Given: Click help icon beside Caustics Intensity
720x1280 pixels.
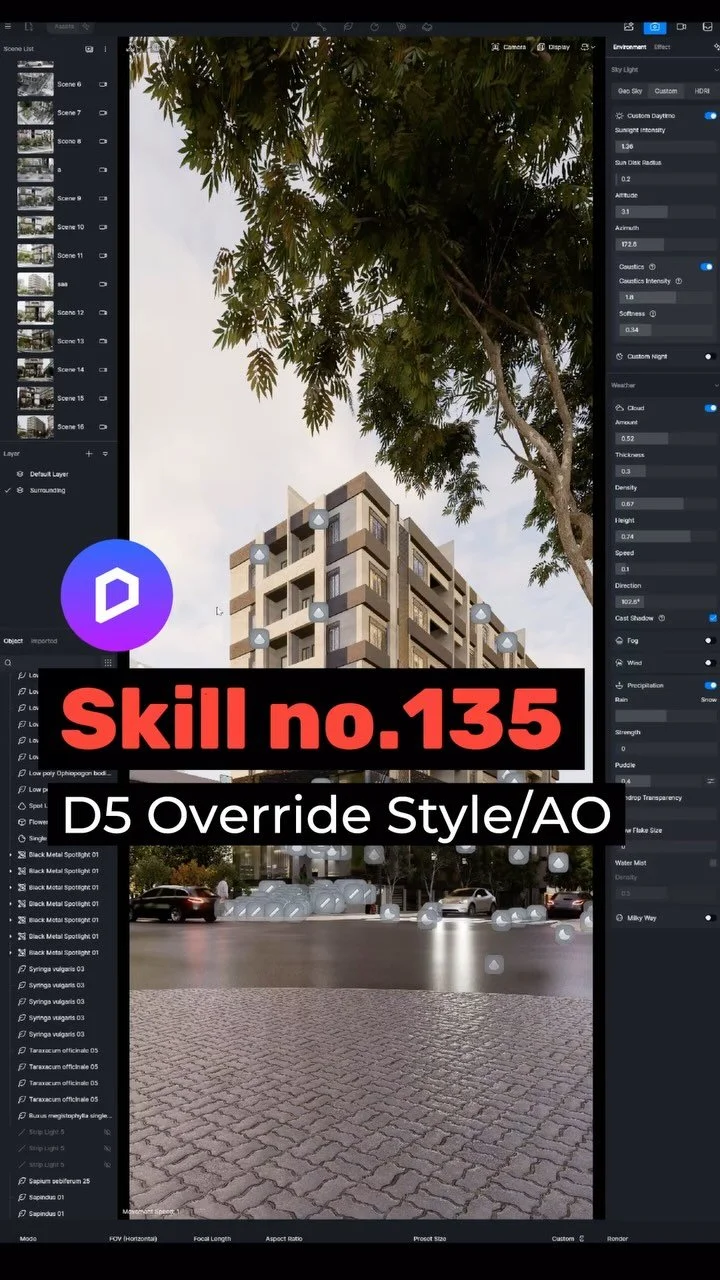Looking at the screenshot, I should [678, 282].
